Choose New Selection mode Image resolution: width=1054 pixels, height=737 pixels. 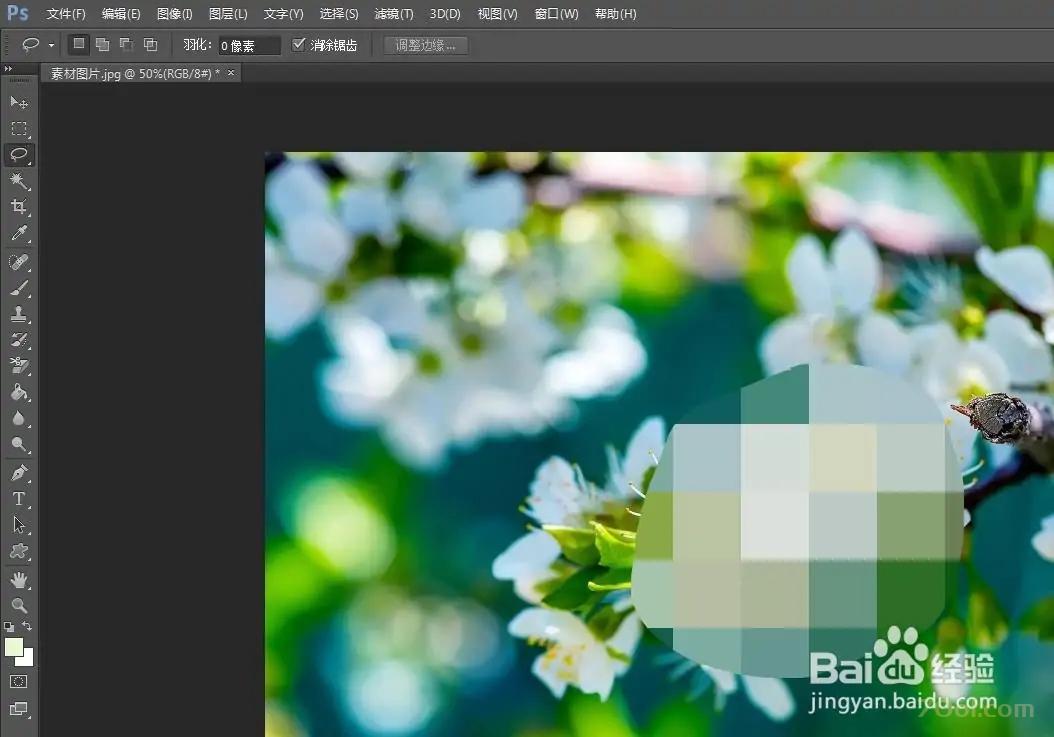(79, 44)
